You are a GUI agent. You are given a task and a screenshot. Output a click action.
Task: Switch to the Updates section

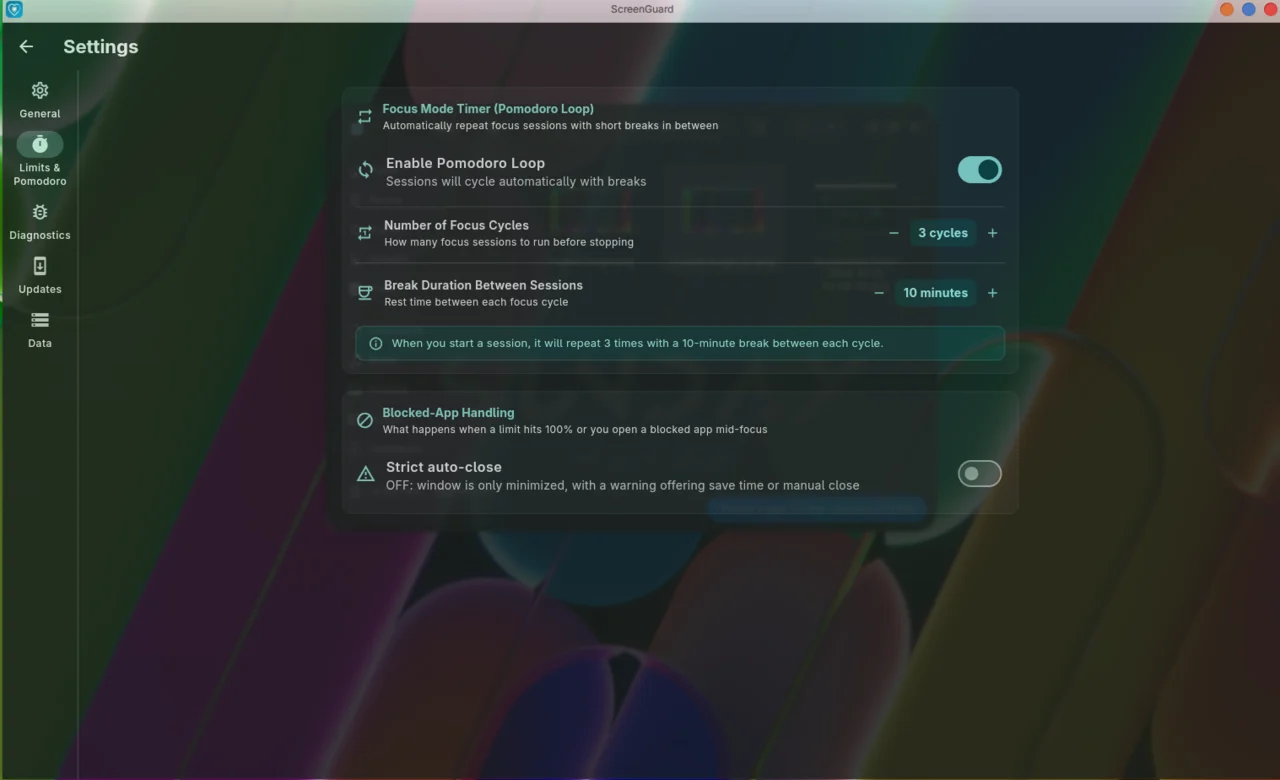point(40,276)
